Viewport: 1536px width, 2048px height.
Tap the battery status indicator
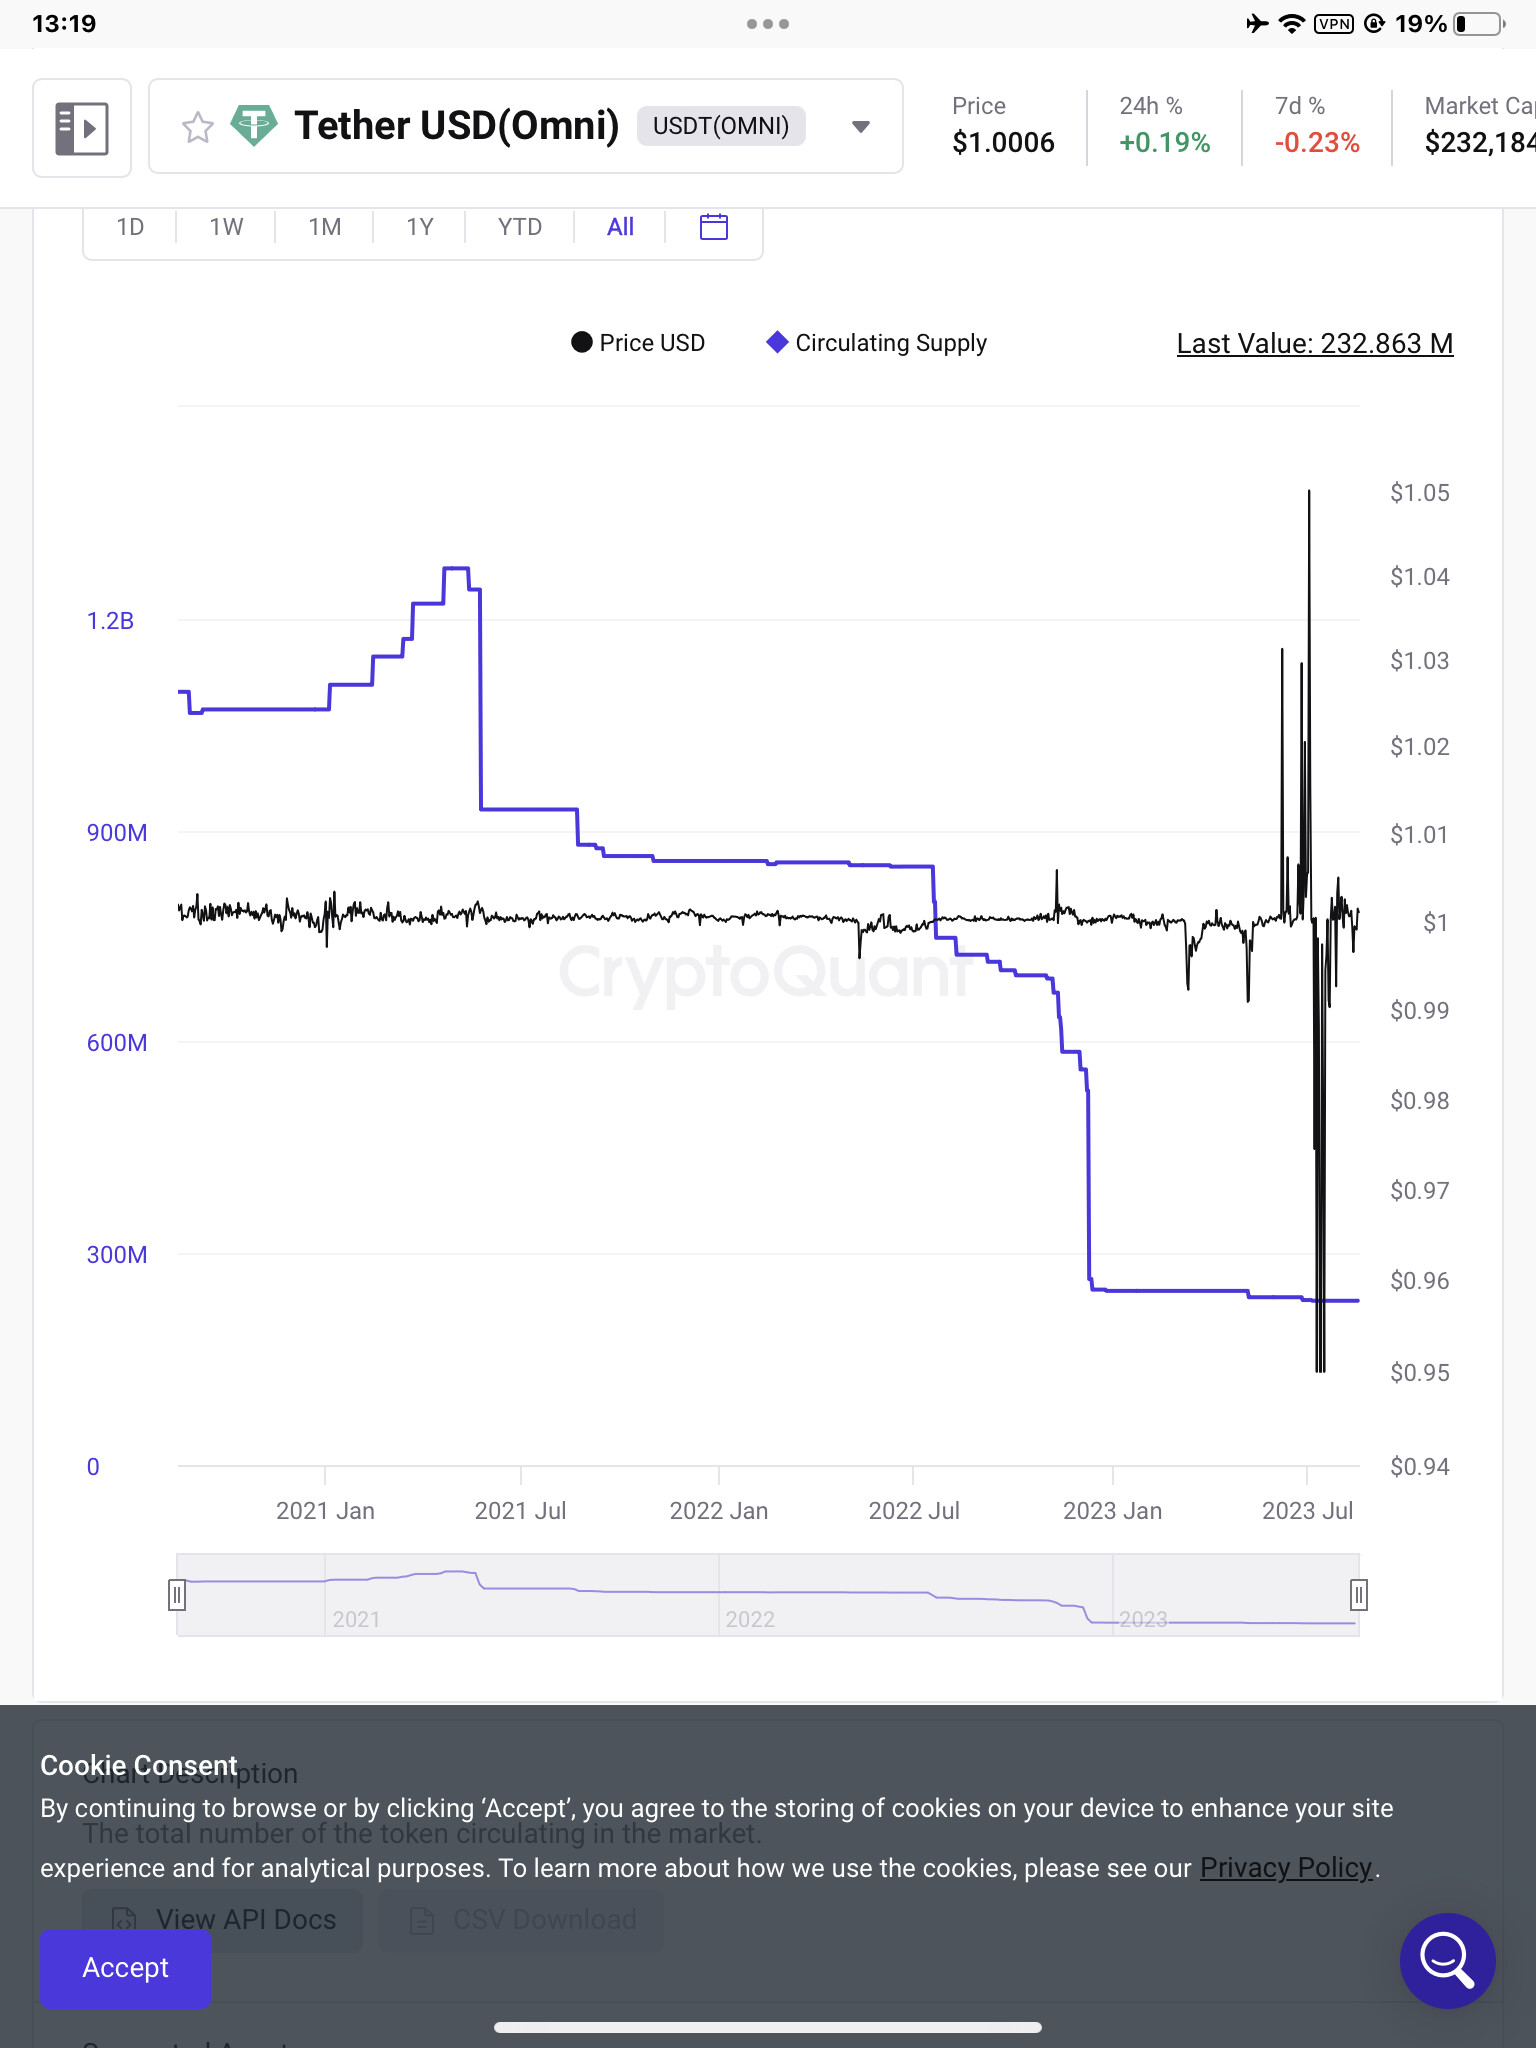[x=1479, y=24]
